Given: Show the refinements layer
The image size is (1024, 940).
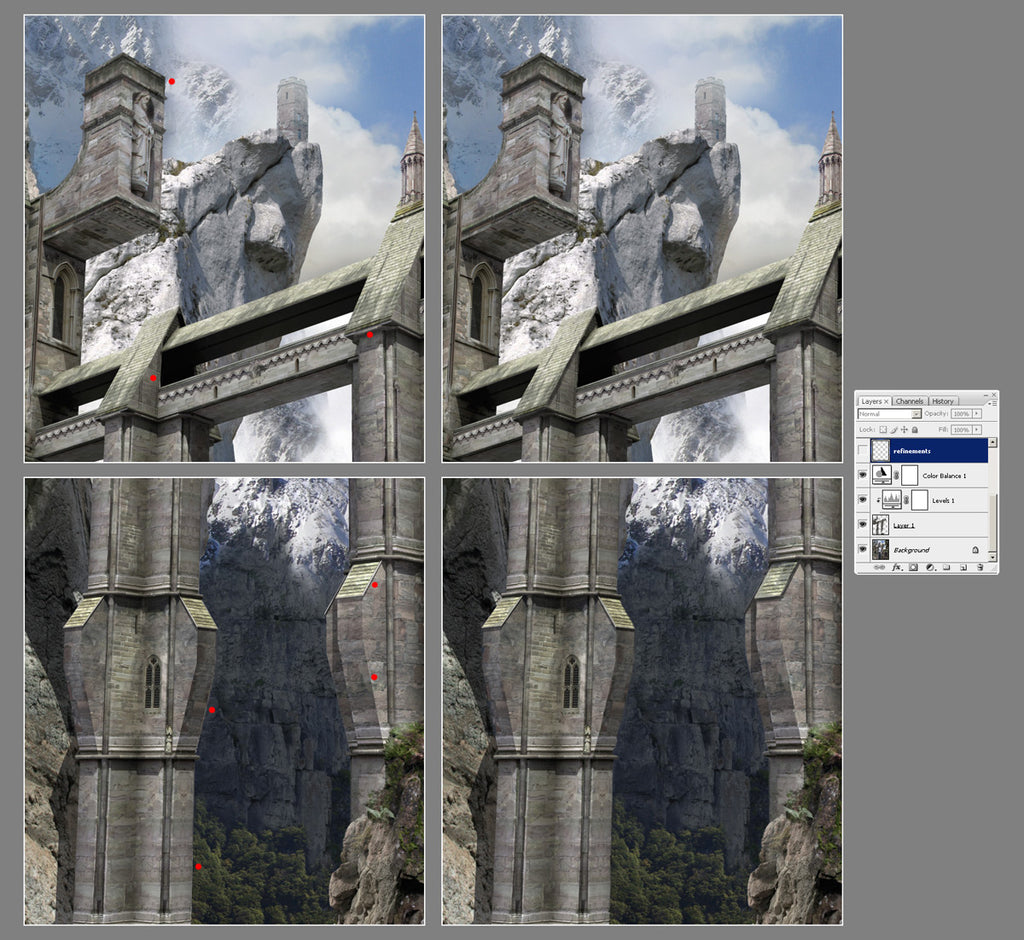Looking at the screenshot, I should point(862,450).
